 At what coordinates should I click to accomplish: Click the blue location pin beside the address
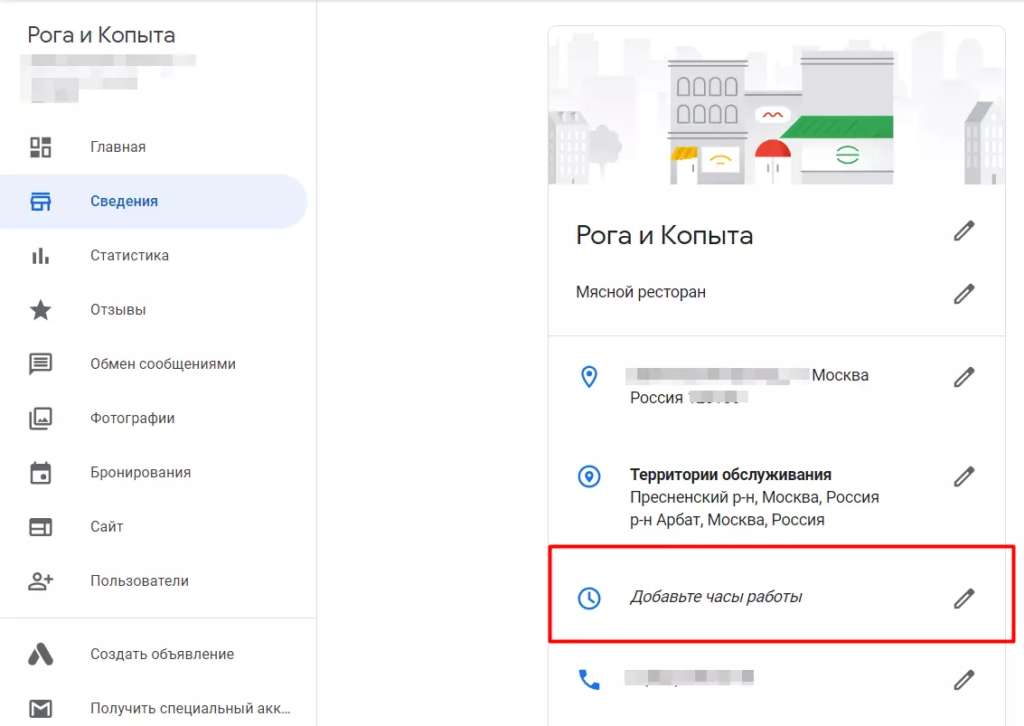[x=589, y=377]
